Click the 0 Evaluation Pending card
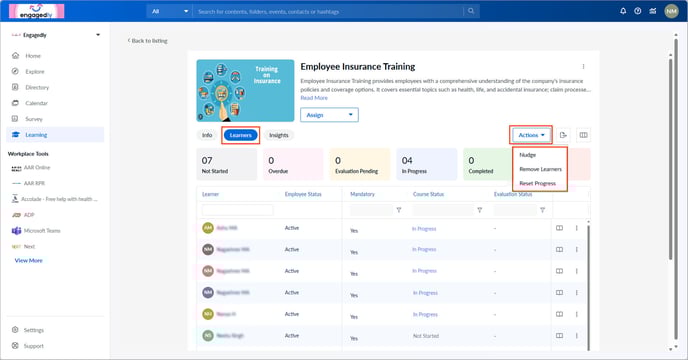Image resolution: width=688 pixels, height=360 pixels. [360, 164]
